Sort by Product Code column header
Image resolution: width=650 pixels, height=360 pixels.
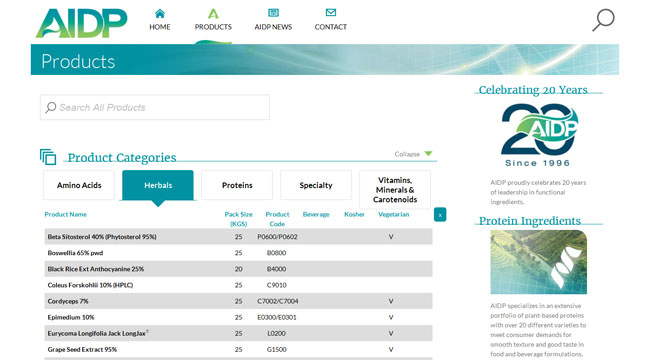point(277,219)
